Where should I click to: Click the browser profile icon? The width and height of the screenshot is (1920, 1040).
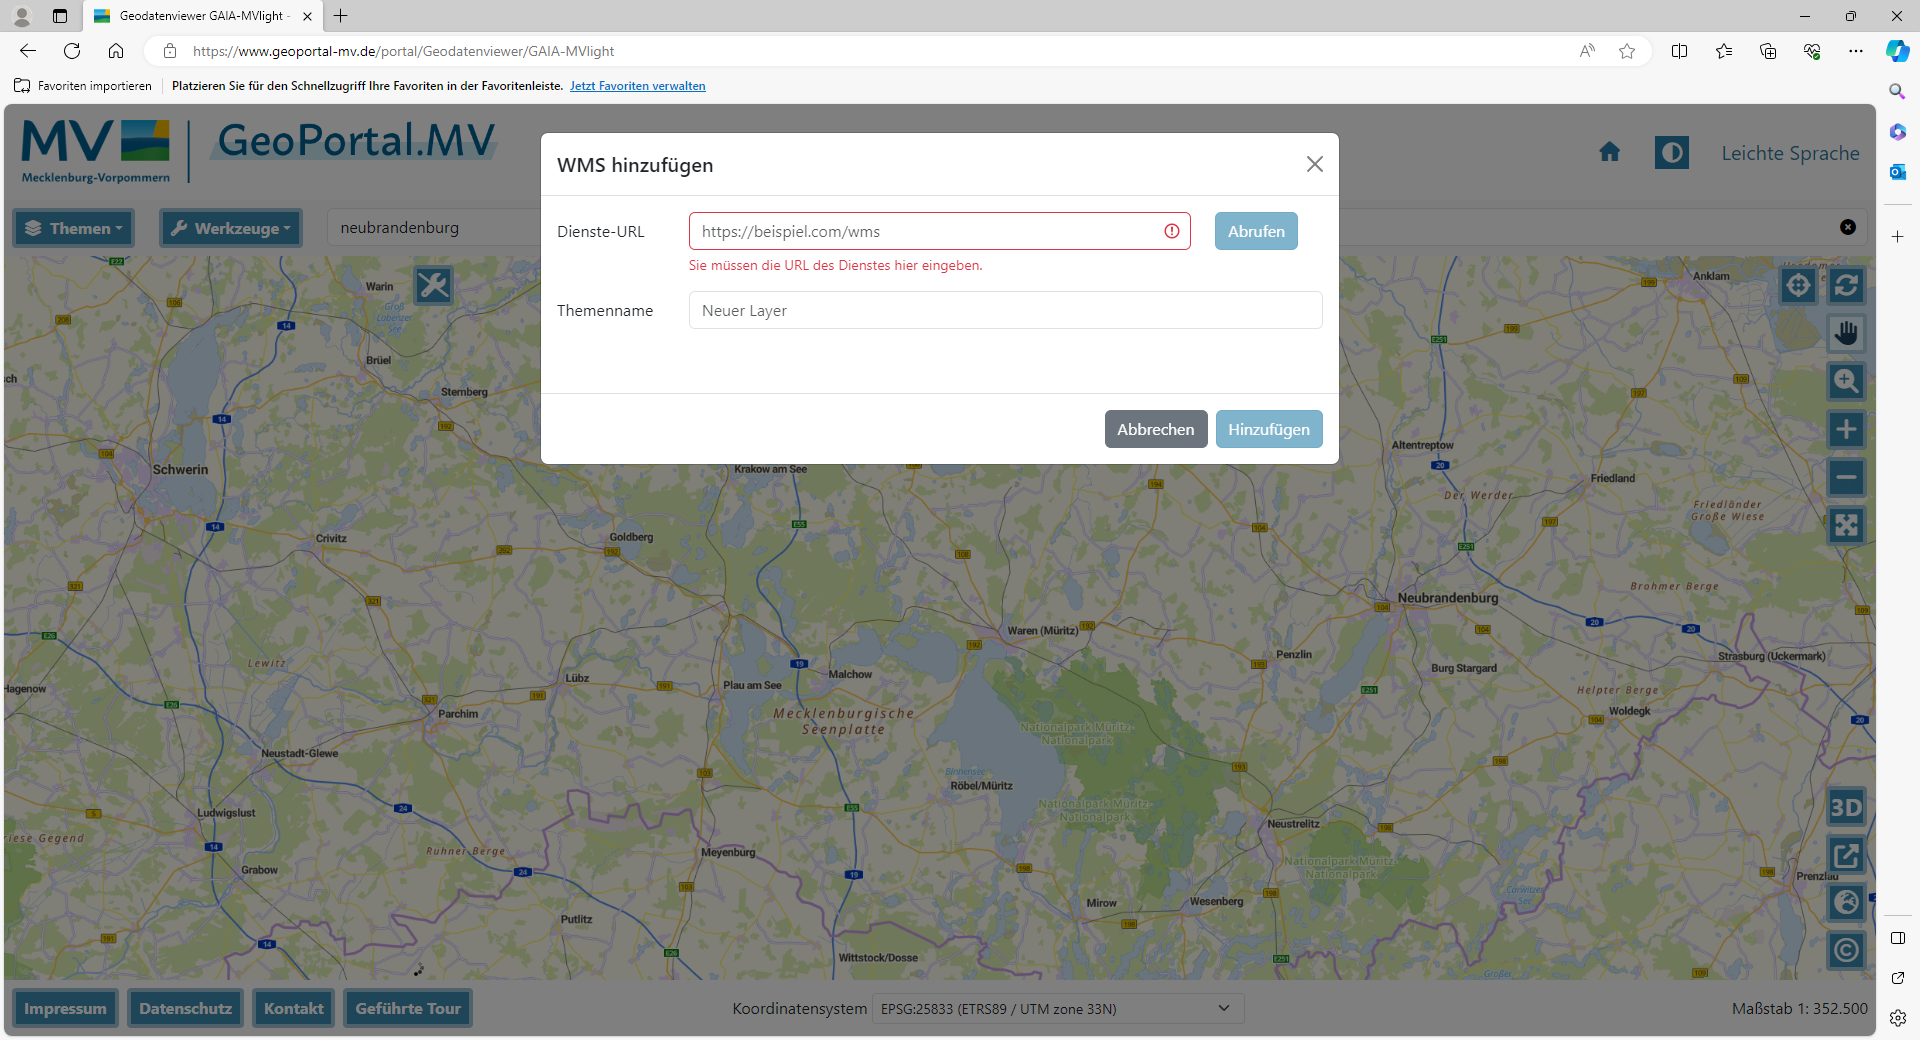(x=21, y=16)
